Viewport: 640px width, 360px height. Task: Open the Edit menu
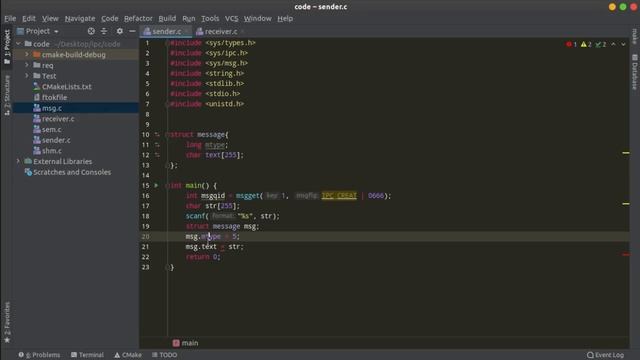[x=29, y=18]
